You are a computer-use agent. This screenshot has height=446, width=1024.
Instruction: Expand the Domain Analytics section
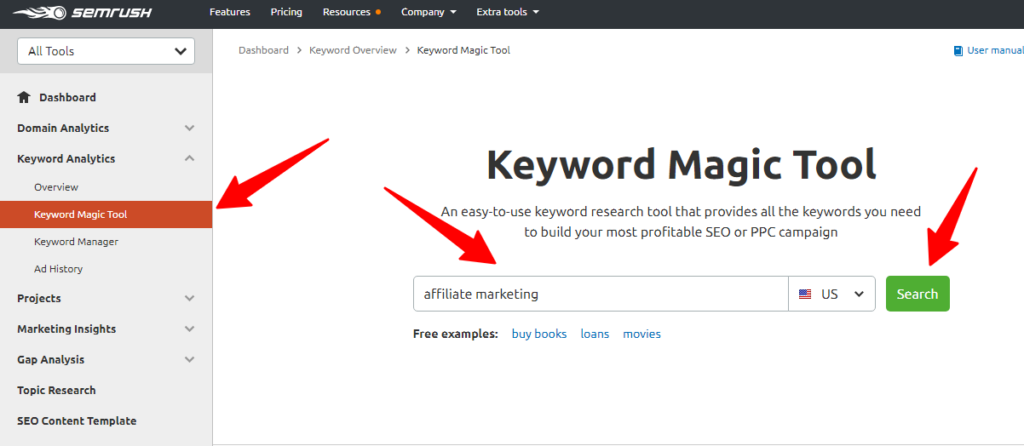click(x=189, y=128)
